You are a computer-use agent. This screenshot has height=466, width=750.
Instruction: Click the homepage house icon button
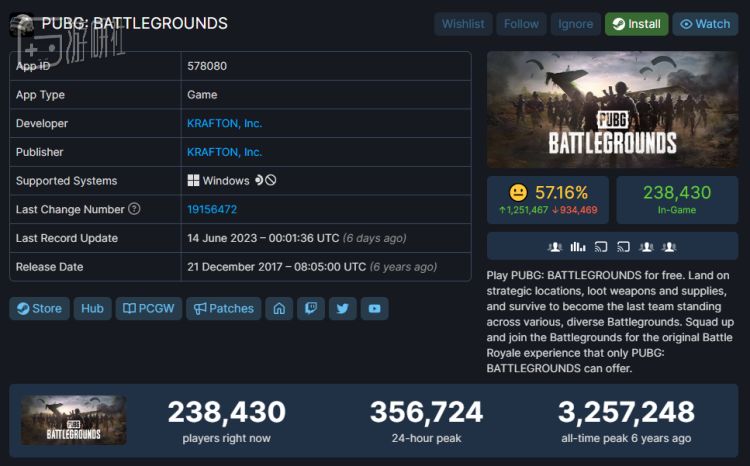click(x=279, y=309)
